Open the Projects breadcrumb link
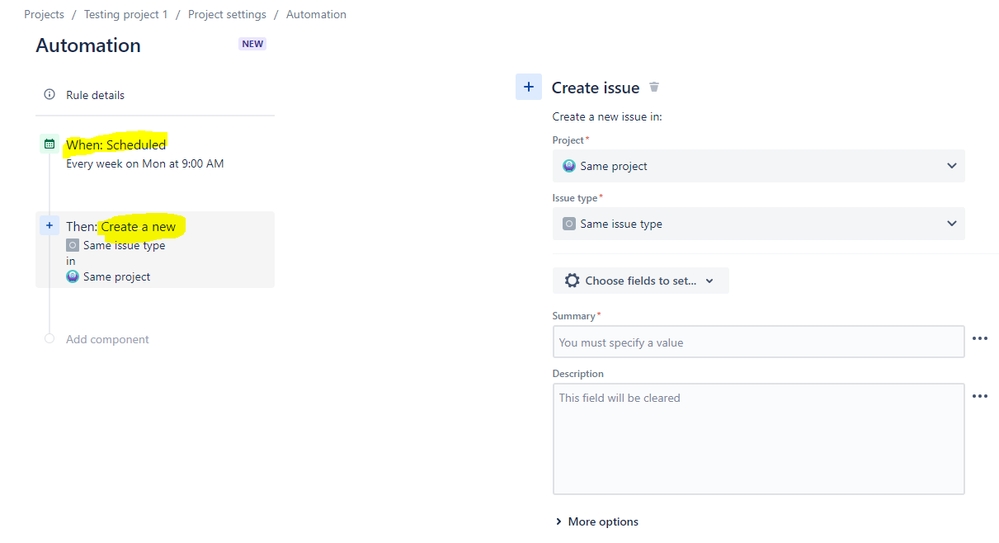This screenshot has width=999, height=543. (44, 14)
